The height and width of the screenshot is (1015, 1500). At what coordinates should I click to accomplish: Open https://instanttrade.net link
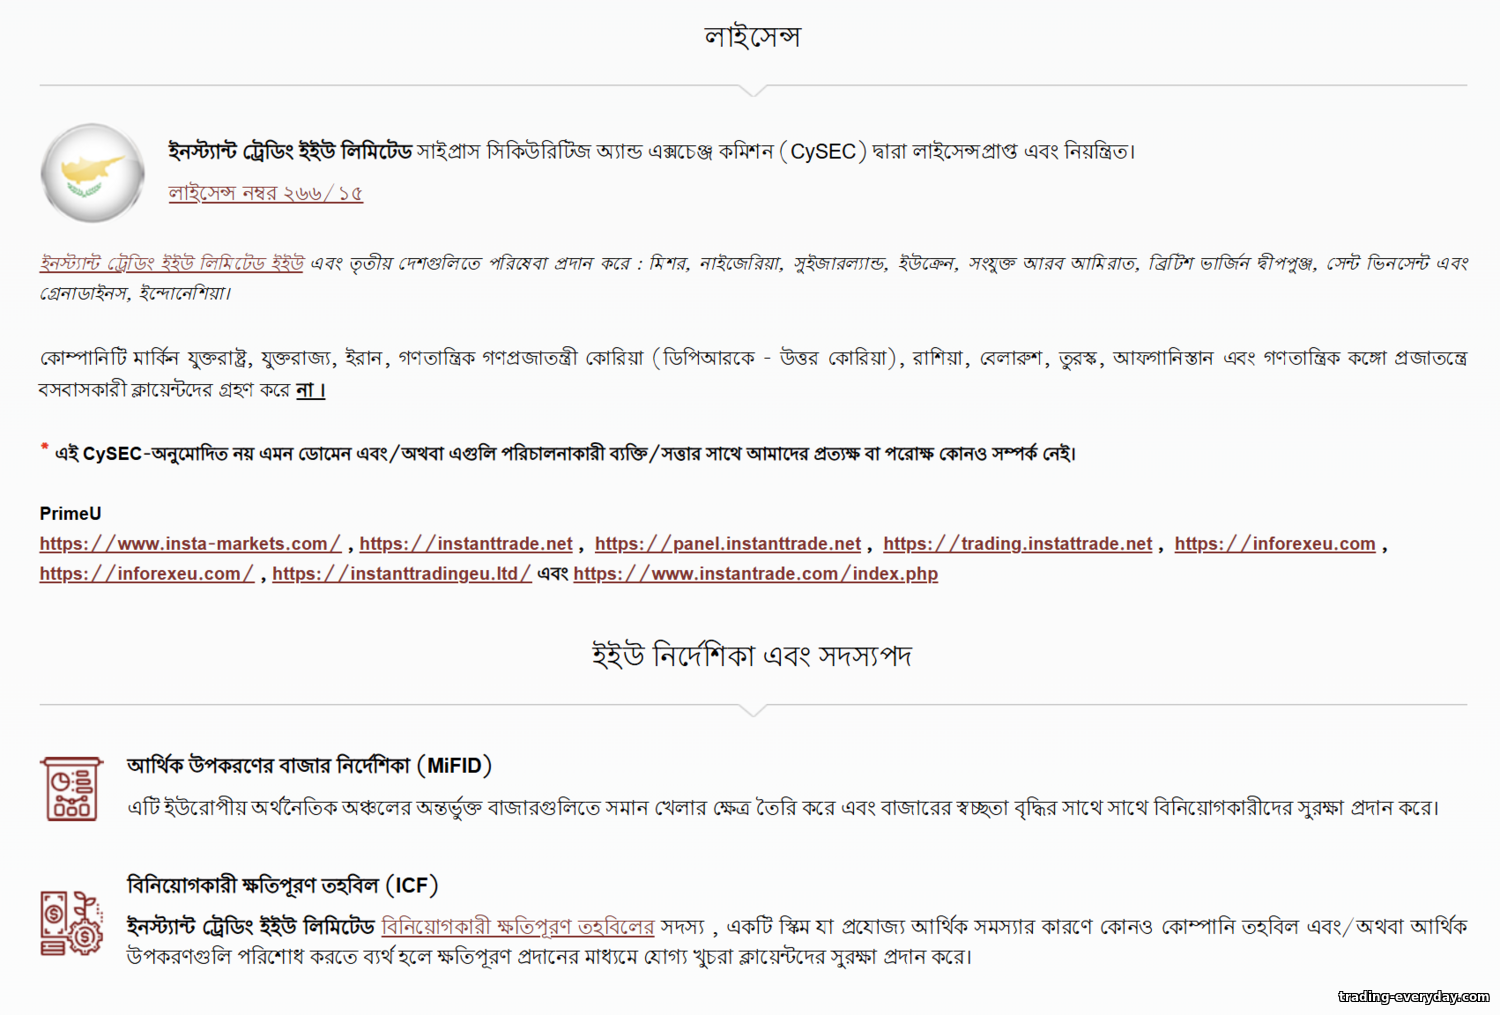466,544
